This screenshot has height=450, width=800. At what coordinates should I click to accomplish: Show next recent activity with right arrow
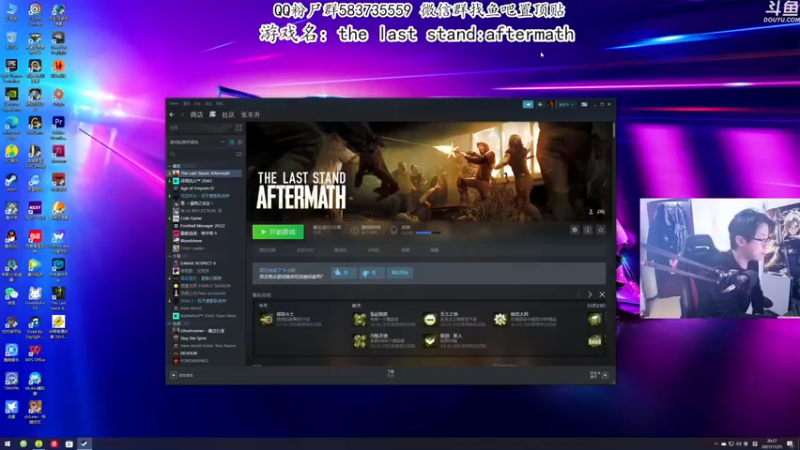pos(590,294)
